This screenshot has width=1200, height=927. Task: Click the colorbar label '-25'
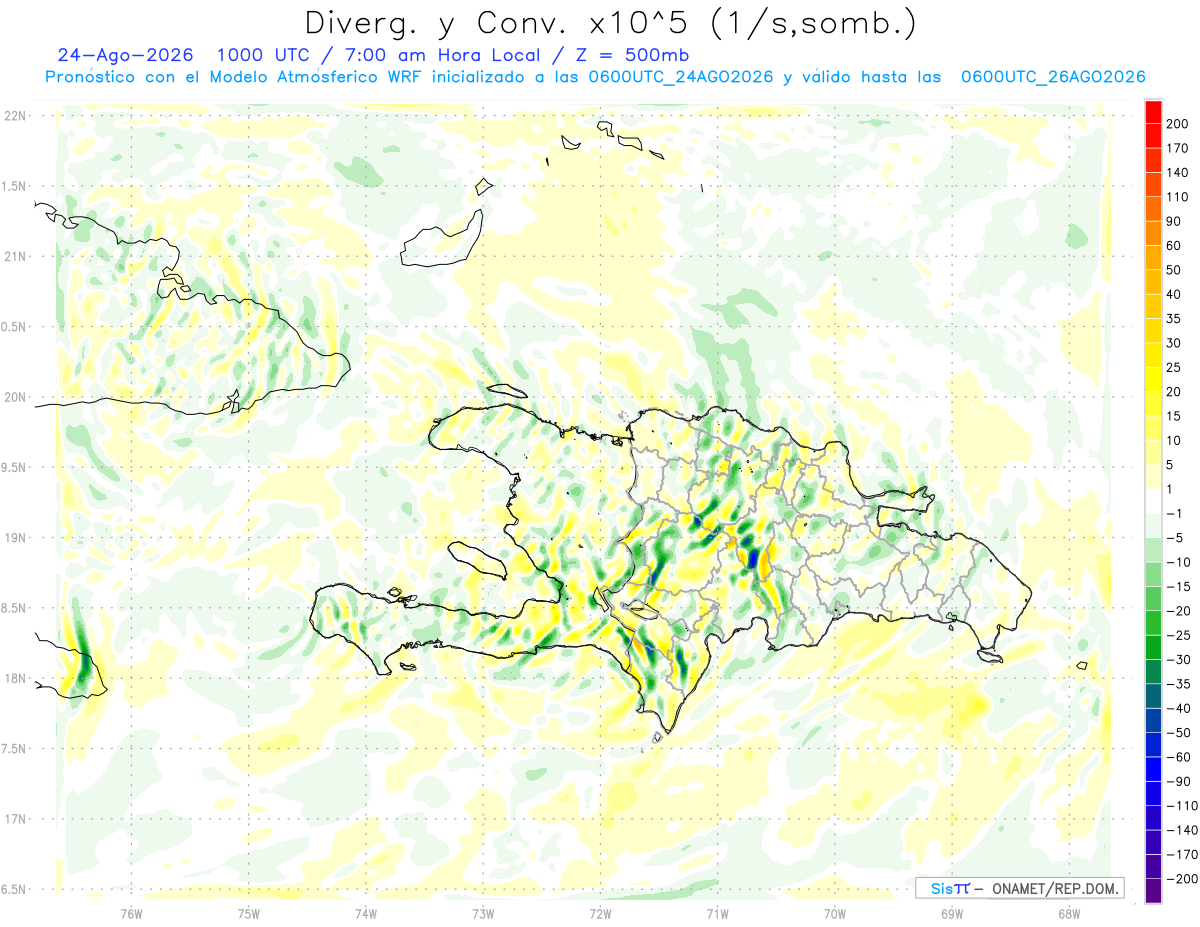click(x=1181, y=635)
